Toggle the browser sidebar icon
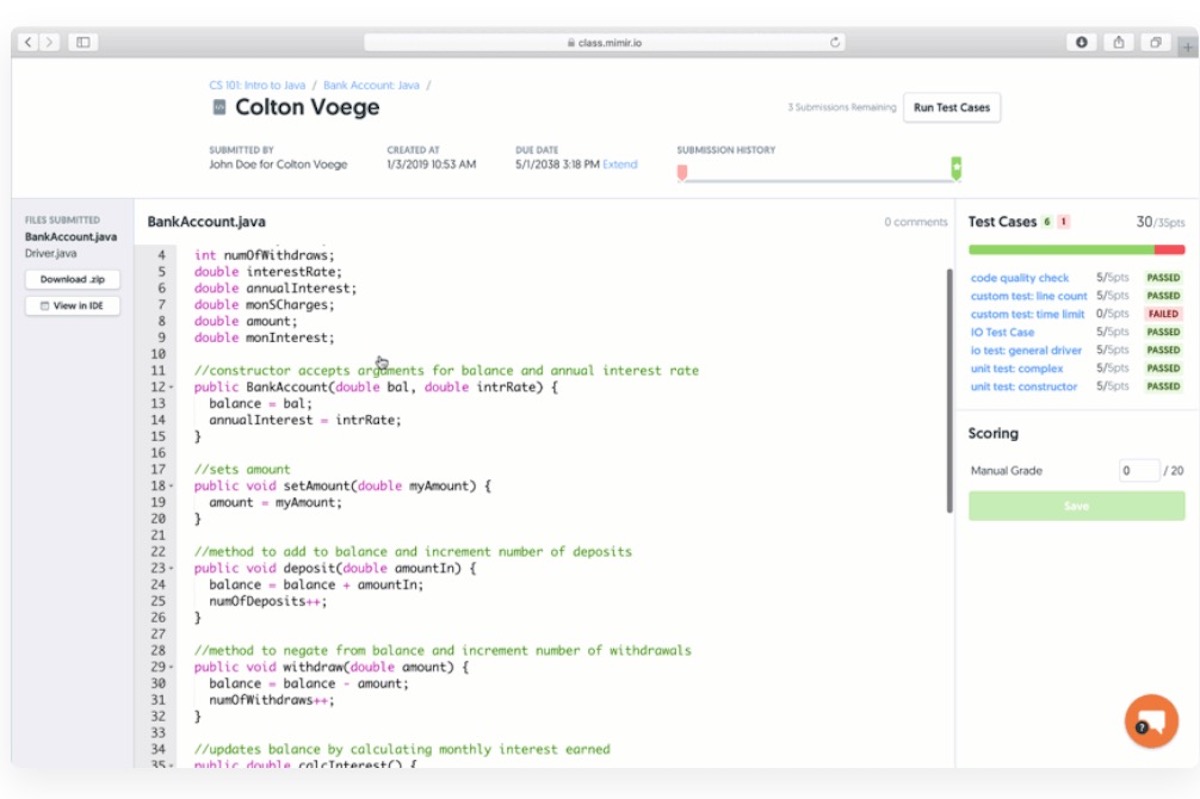 tap(83, 42)
